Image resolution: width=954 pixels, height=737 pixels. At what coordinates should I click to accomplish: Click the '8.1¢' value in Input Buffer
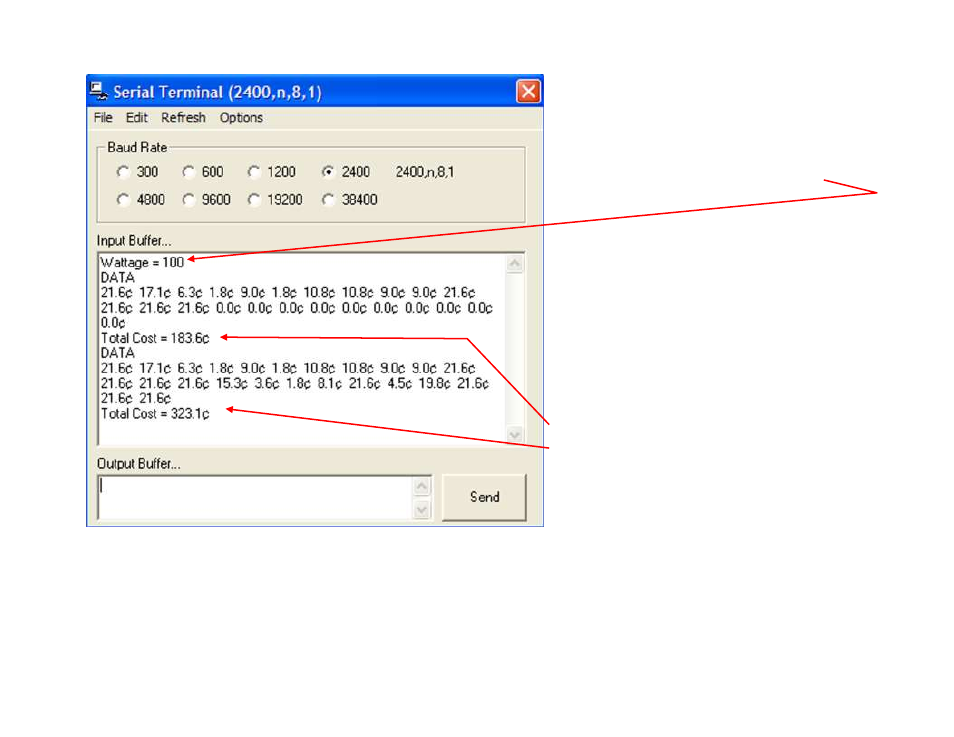click(329, 383)
